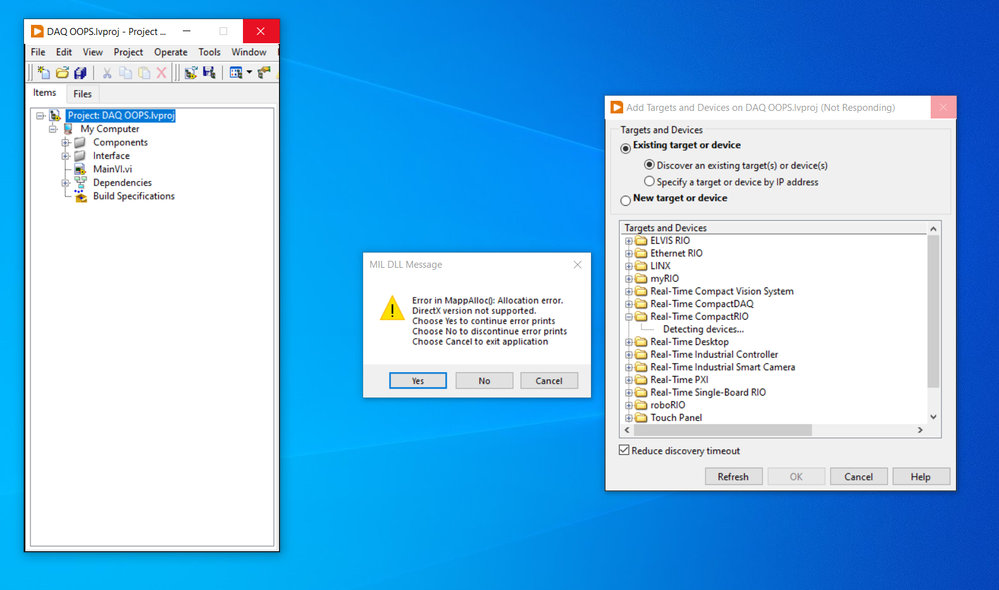Click the Resolve conflicts toolbar icon

[x=264, y=73]
